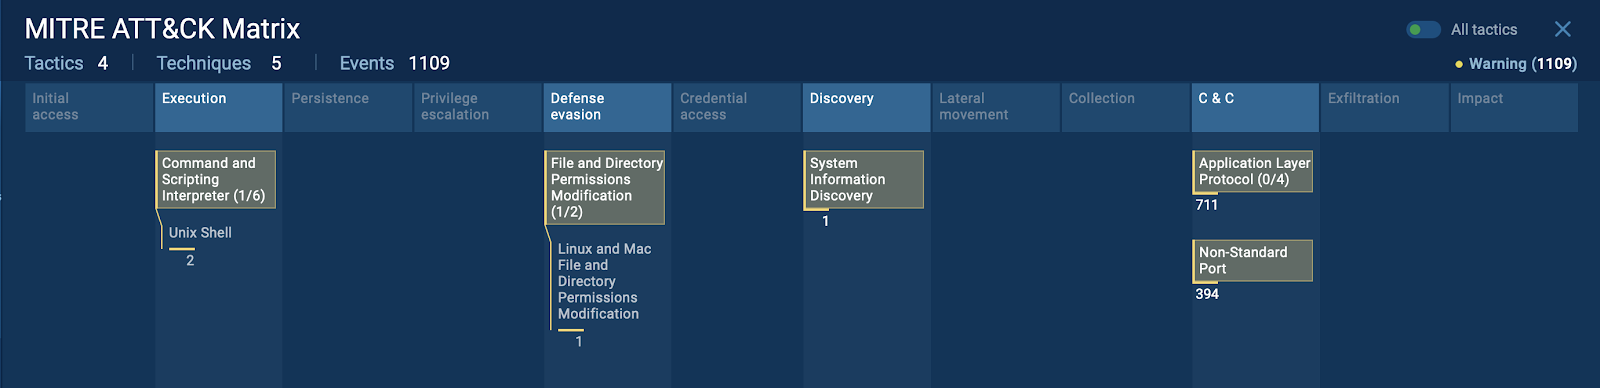Viewport: 1600px width, 388px height.
Task: Click System Information Discovery count of 1
Action: [x=825, y=221]
